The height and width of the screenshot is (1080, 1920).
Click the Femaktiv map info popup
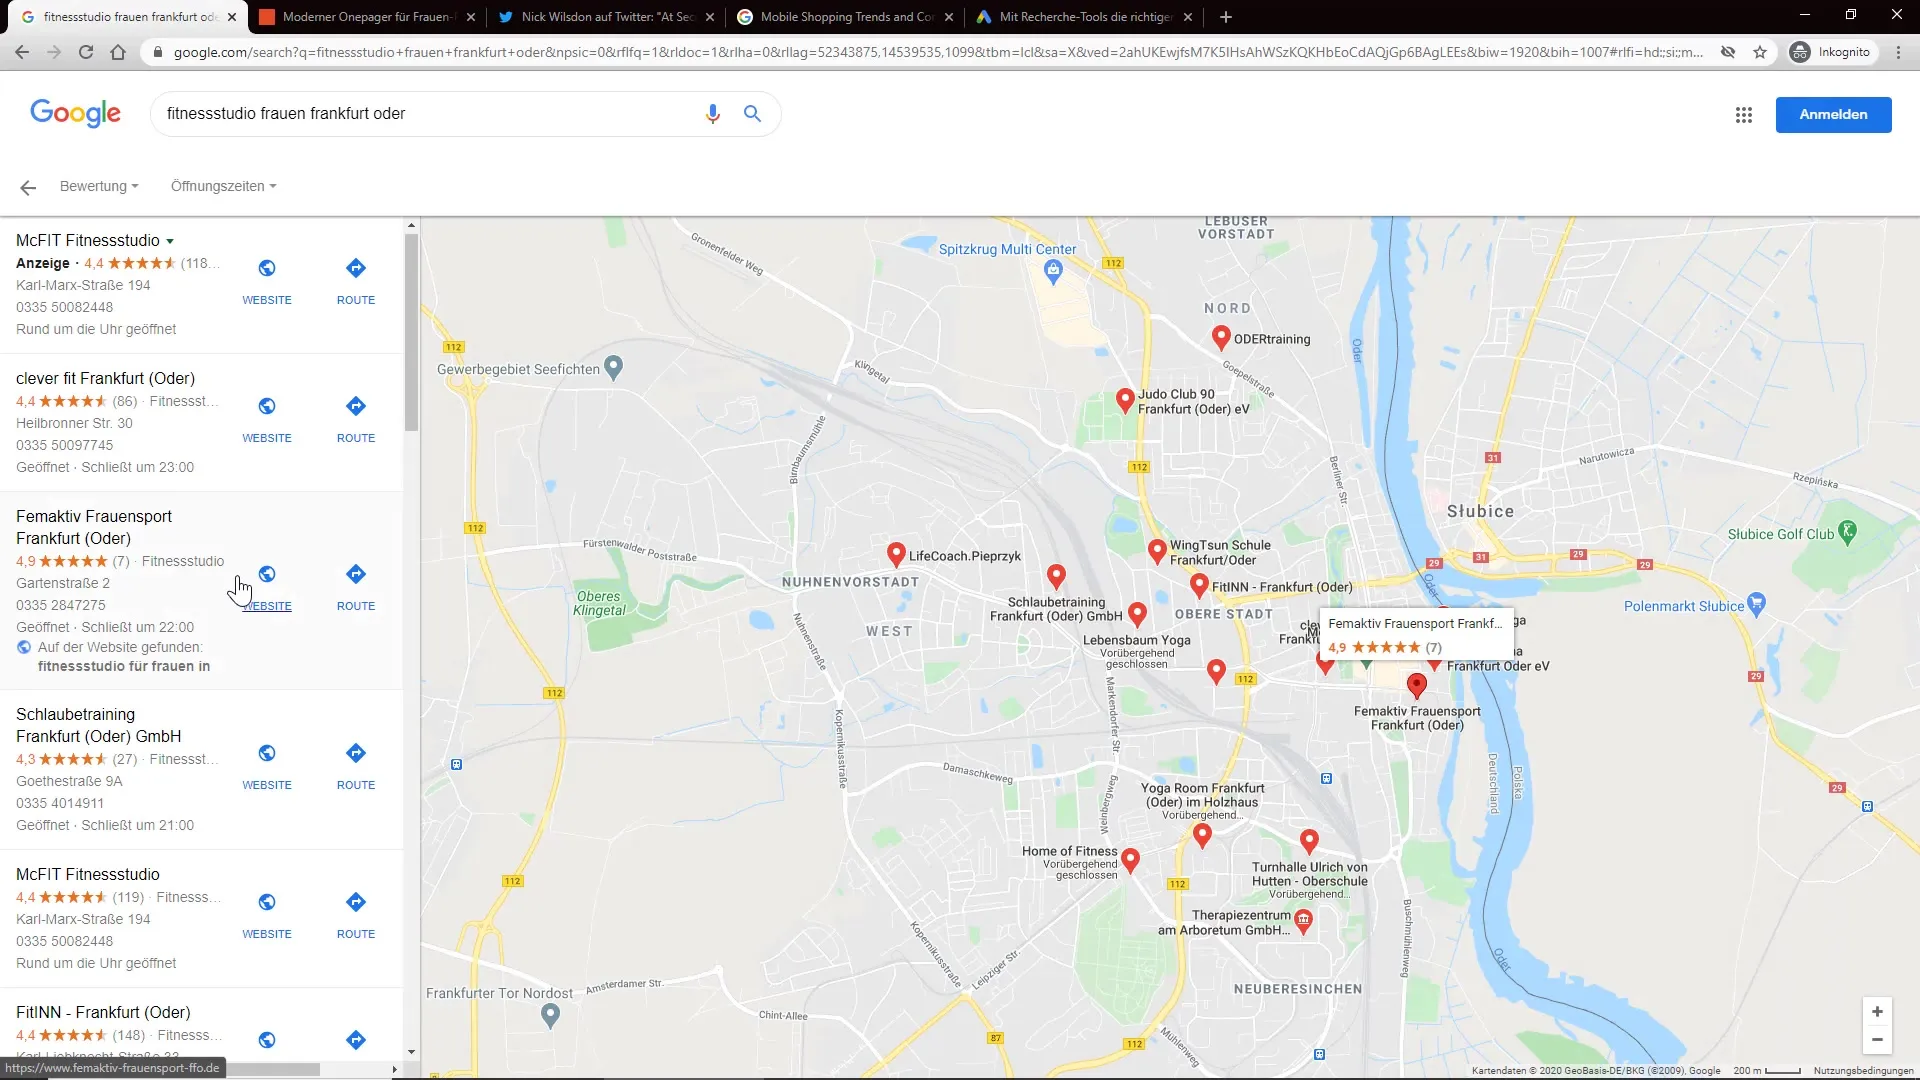pyautogui.click(x=1416, y=635)
